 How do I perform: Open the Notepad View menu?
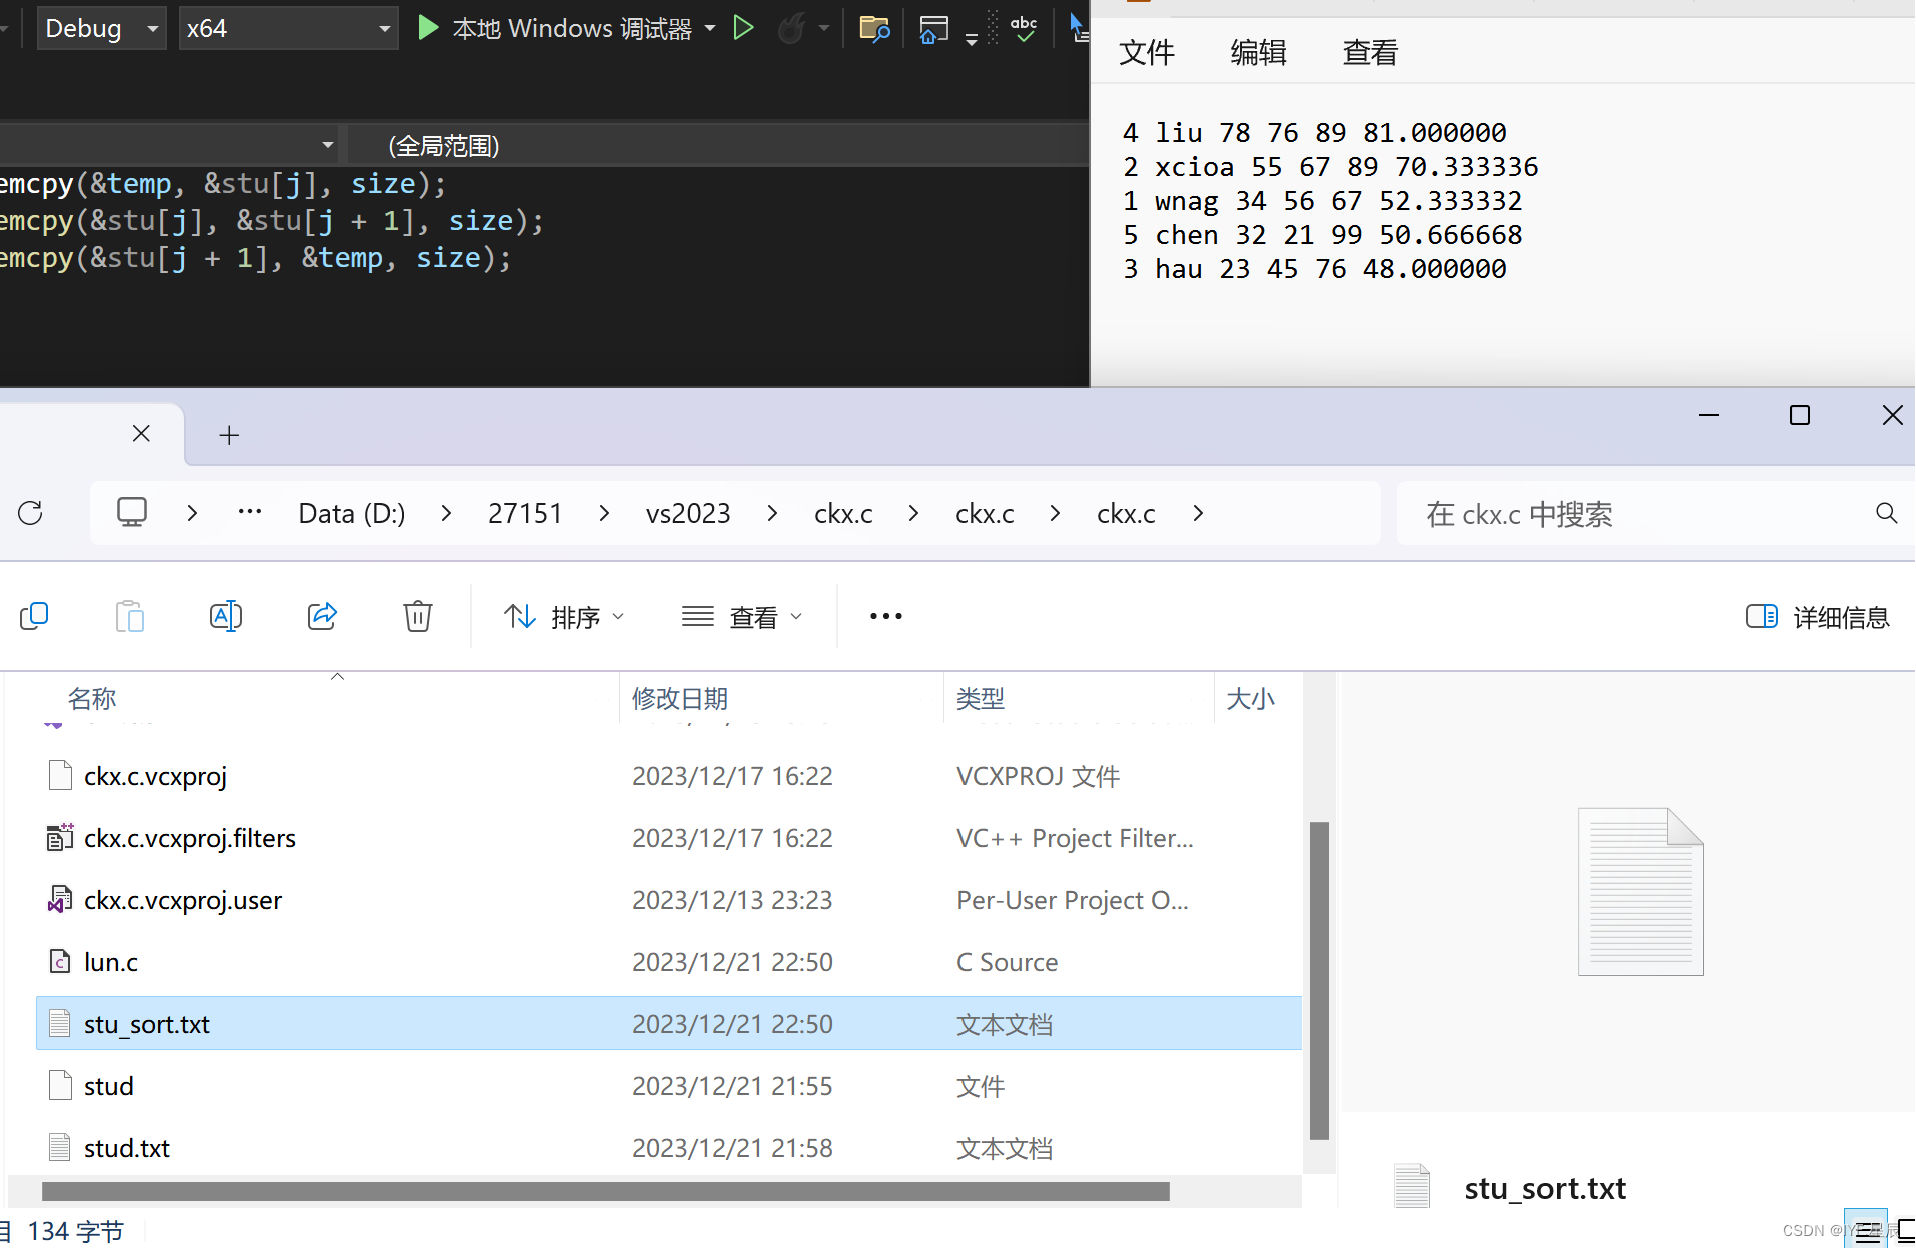[x=1371, y=52]
